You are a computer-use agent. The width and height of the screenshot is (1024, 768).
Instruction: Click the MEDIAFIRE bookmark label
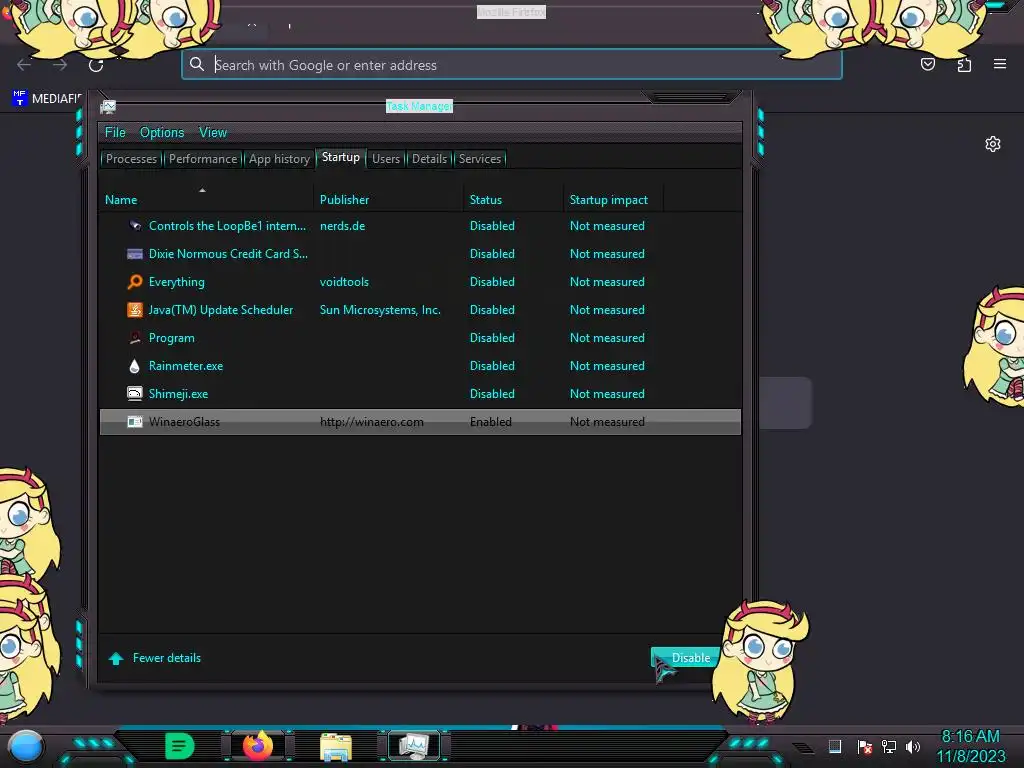[57, 99]
